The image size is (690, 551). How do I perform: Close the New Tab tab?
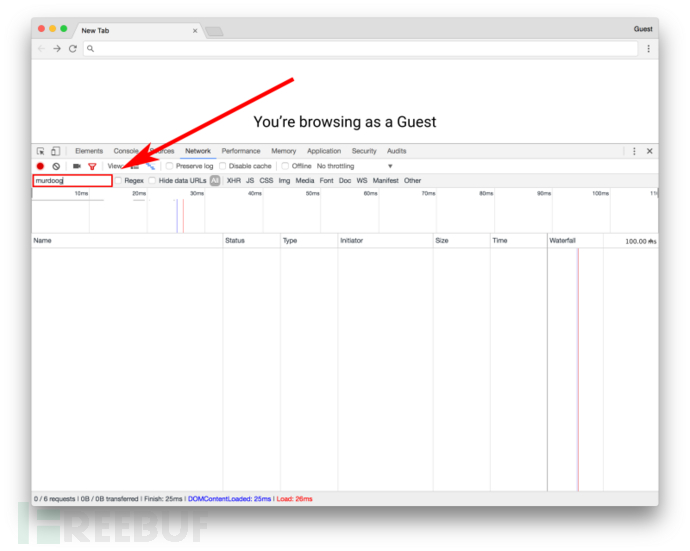pos(195,31)
